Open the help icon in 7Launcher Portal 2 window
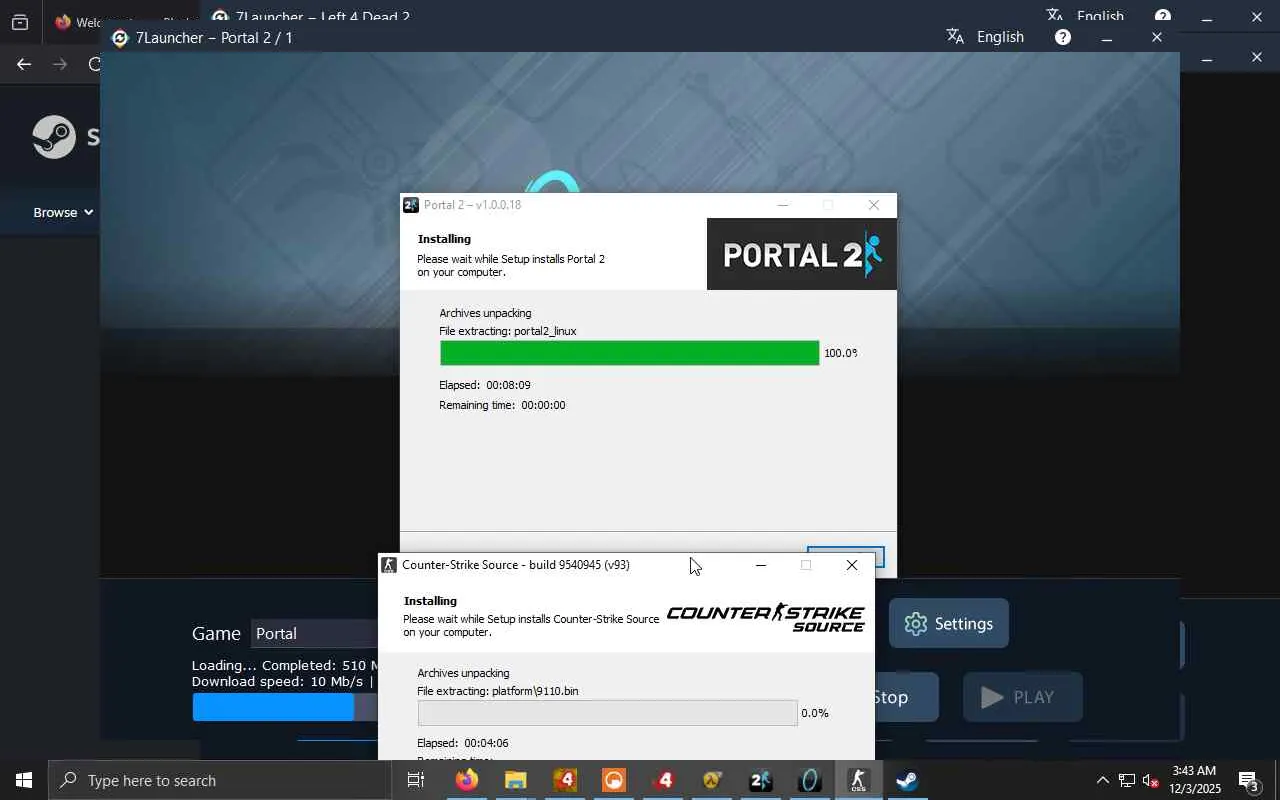The width and height of the screenshot is (1280, 800). click(1063, 37)
